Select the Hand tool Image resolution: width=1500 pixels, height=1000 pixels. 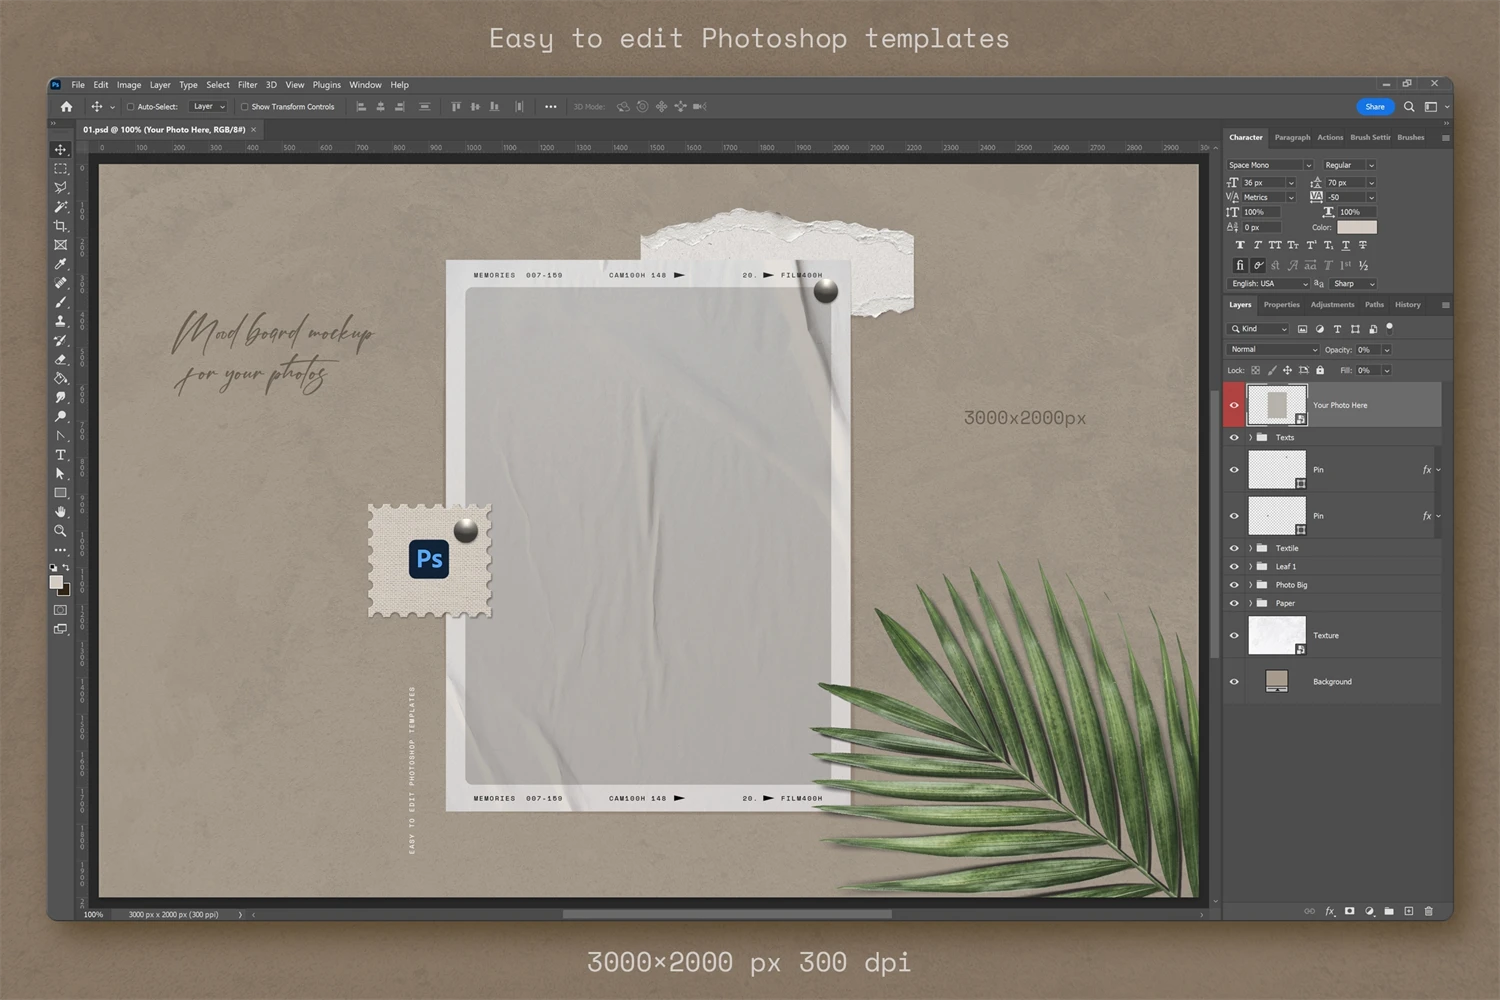(61, 512)
